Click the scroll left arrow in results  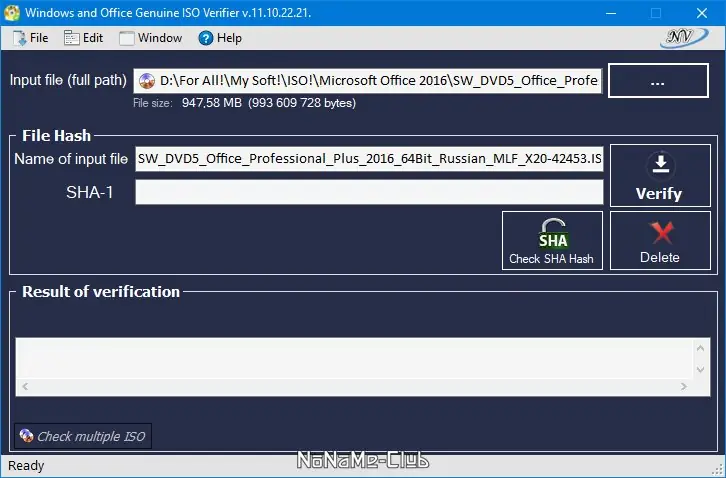tap(25, 387)
